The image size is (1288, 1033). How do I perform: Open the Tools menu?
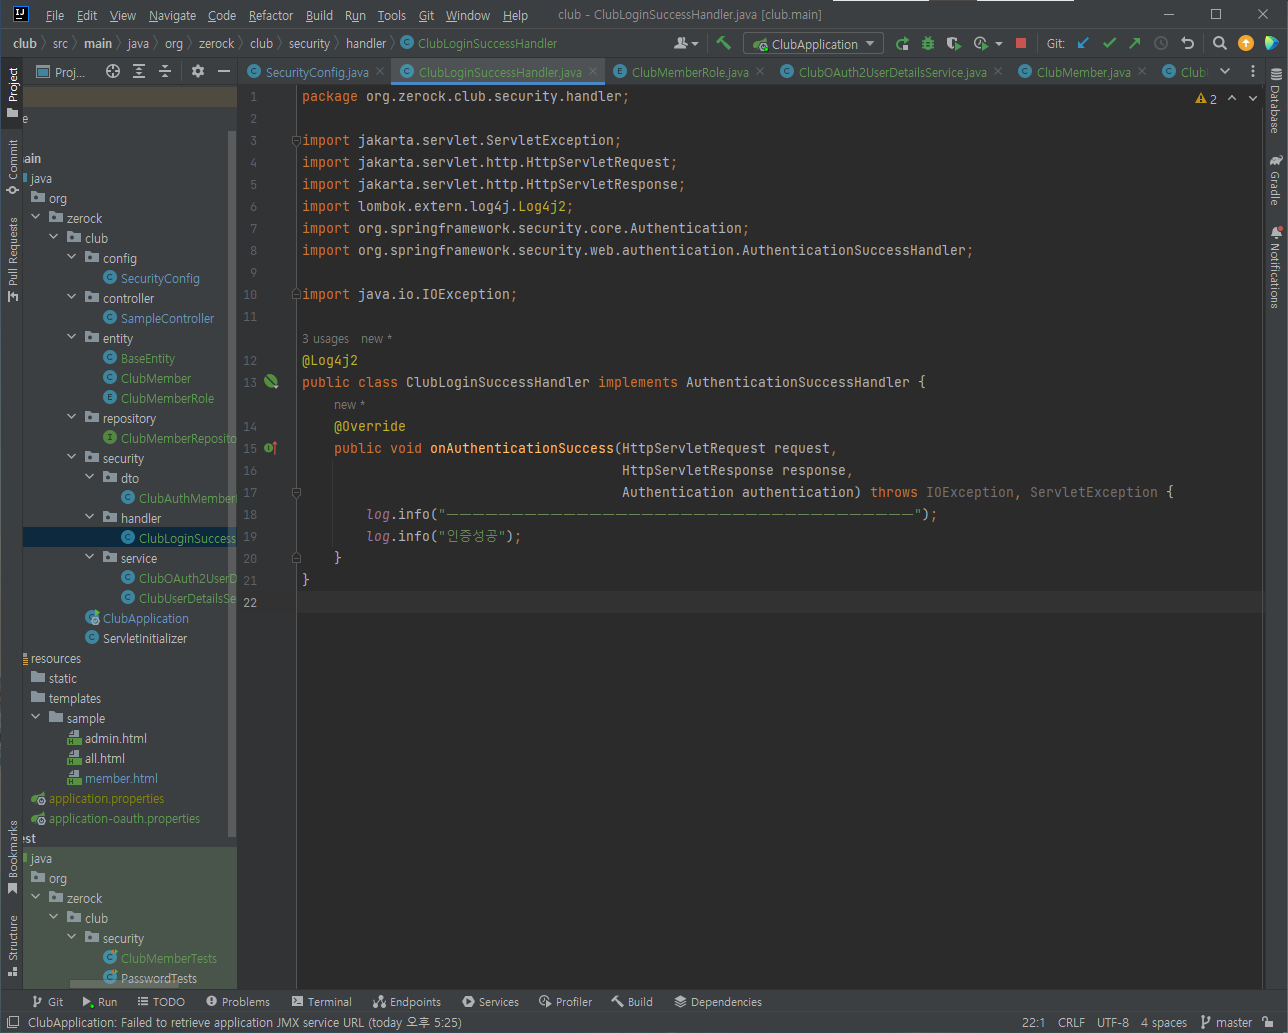point(392,15)
